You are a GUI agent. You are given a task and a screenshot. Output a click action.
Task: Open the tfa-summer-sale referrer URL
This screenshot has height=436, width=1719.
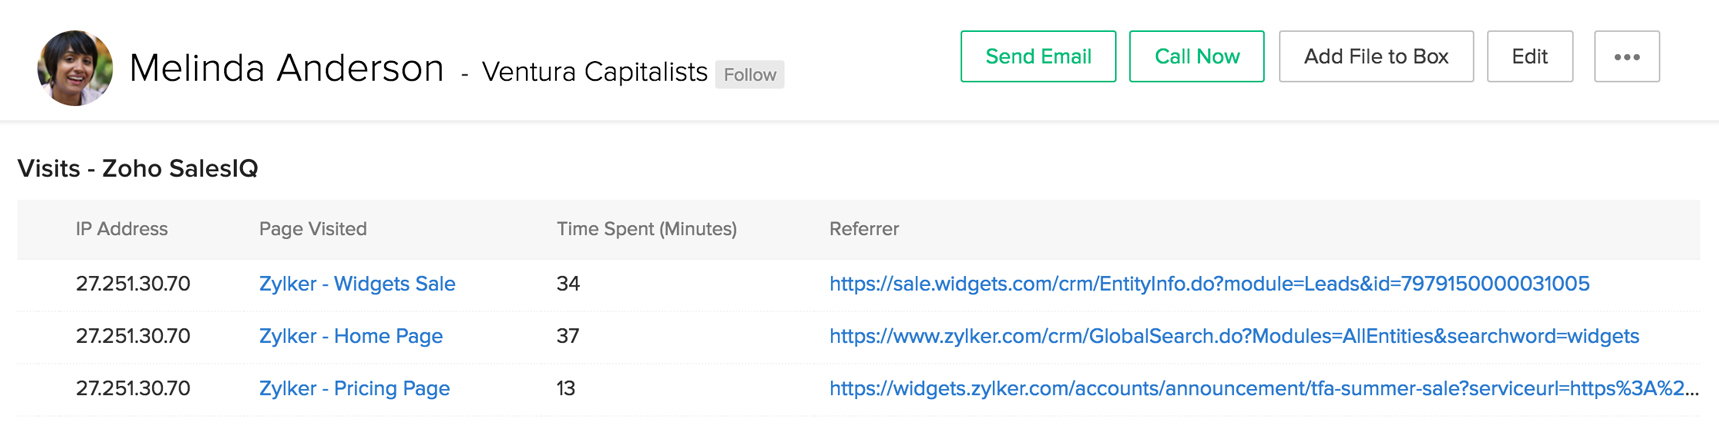(x=1263, y=388)
